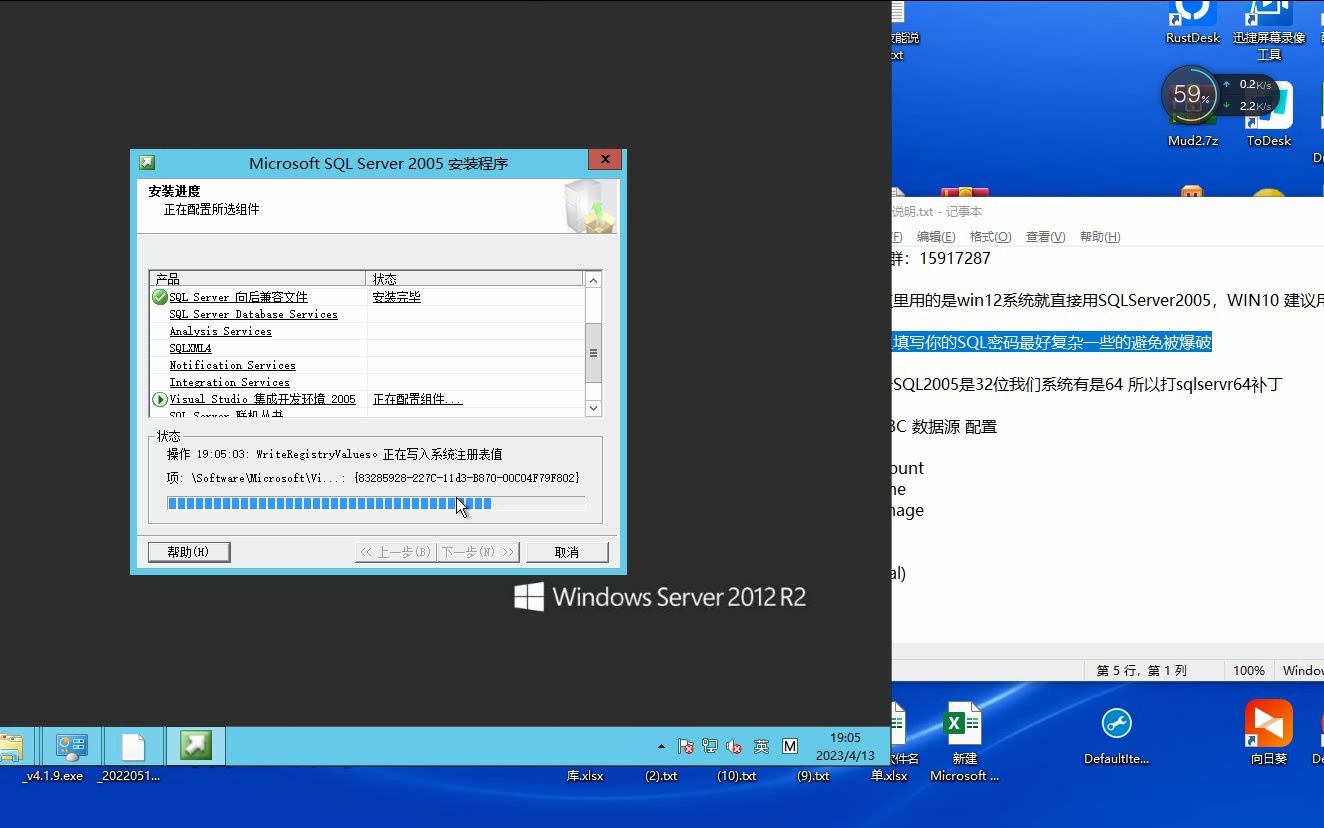Viewport: 1324px width, 828px height.
Task: Click the flag action center tray icon
Action: (686, 746)
